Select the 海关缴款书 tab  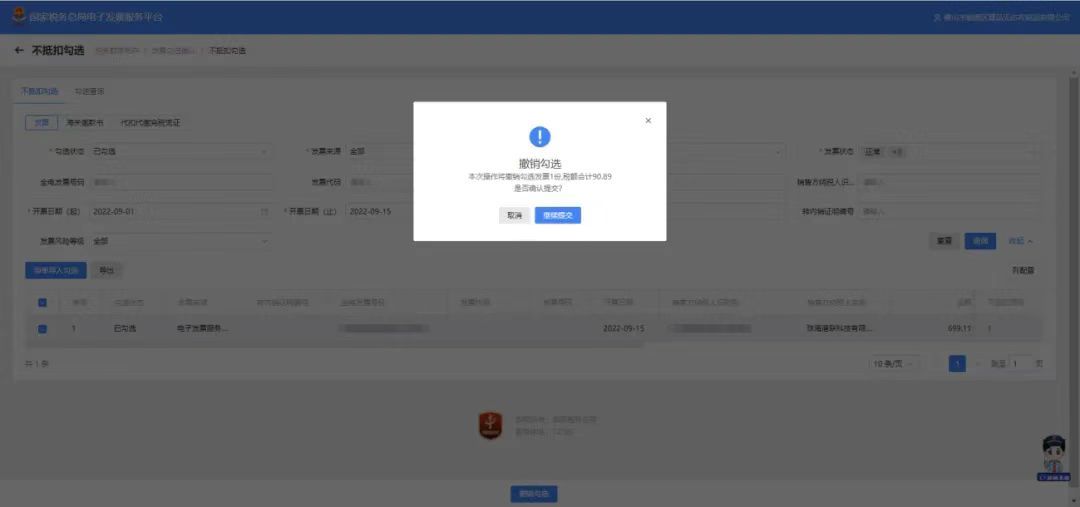(x=85, y=123)
